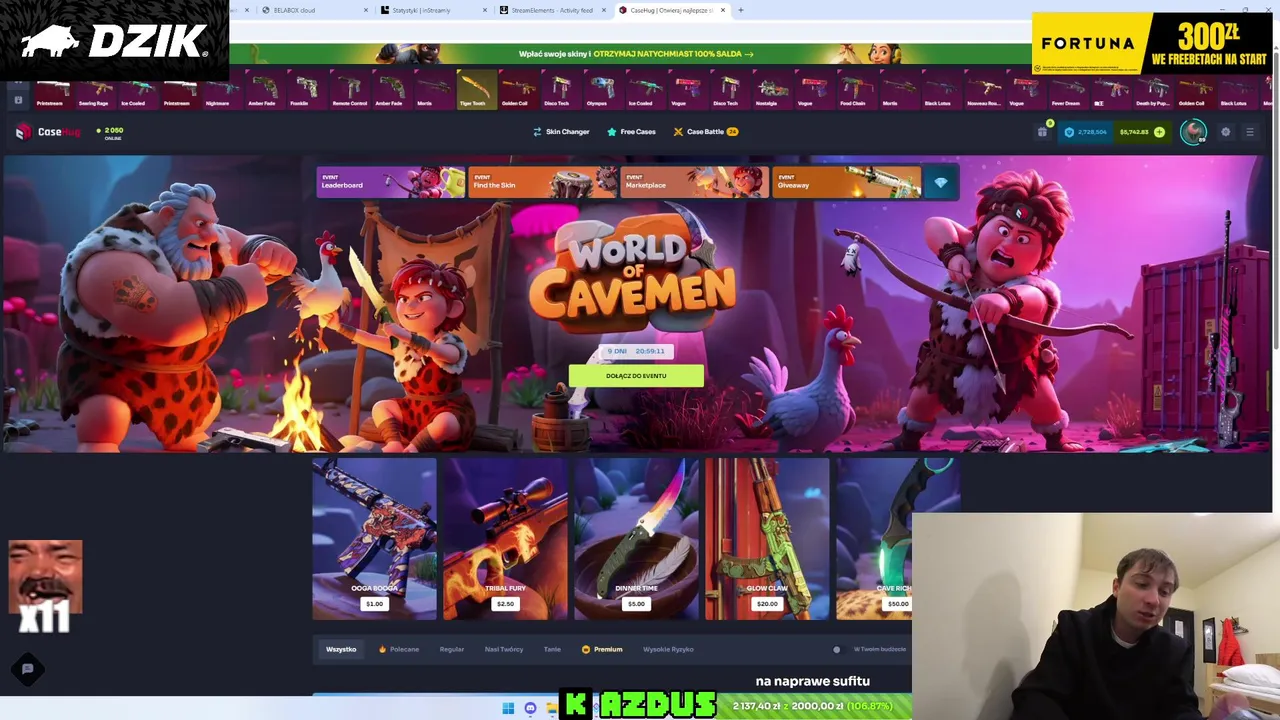Open the Skin Changer page
The width and height of the screenshot is (1280, 720).
[561, 132]
